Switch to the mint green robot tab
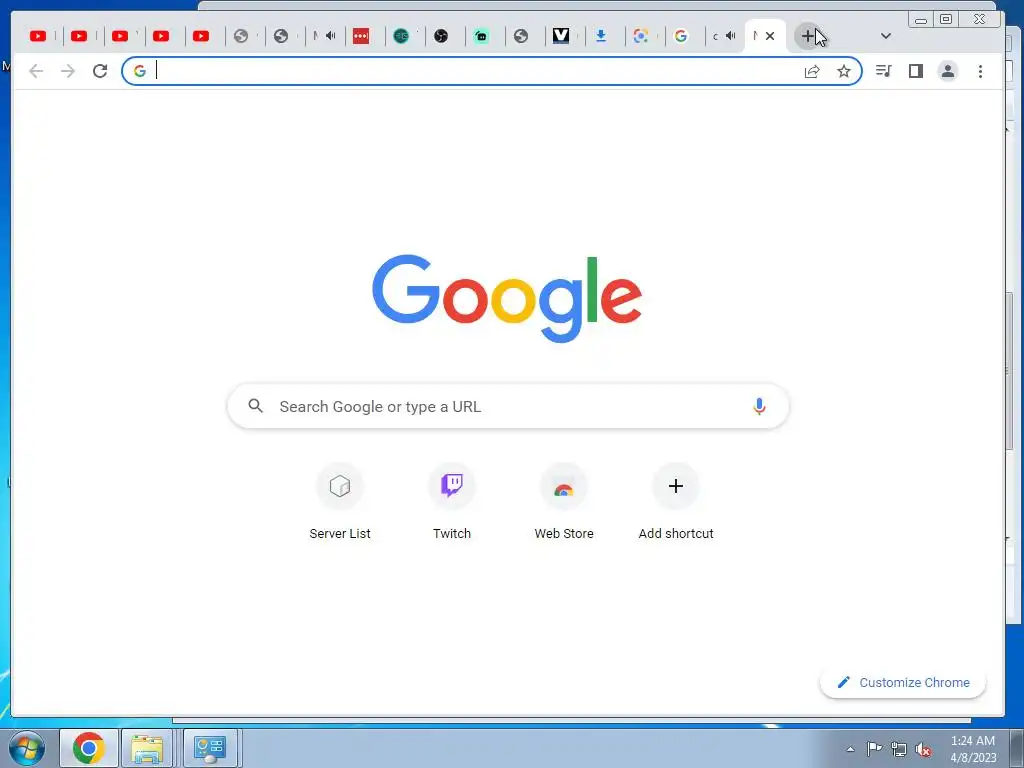The width and height of the screenshot is (1024, 768). point(481,36)
